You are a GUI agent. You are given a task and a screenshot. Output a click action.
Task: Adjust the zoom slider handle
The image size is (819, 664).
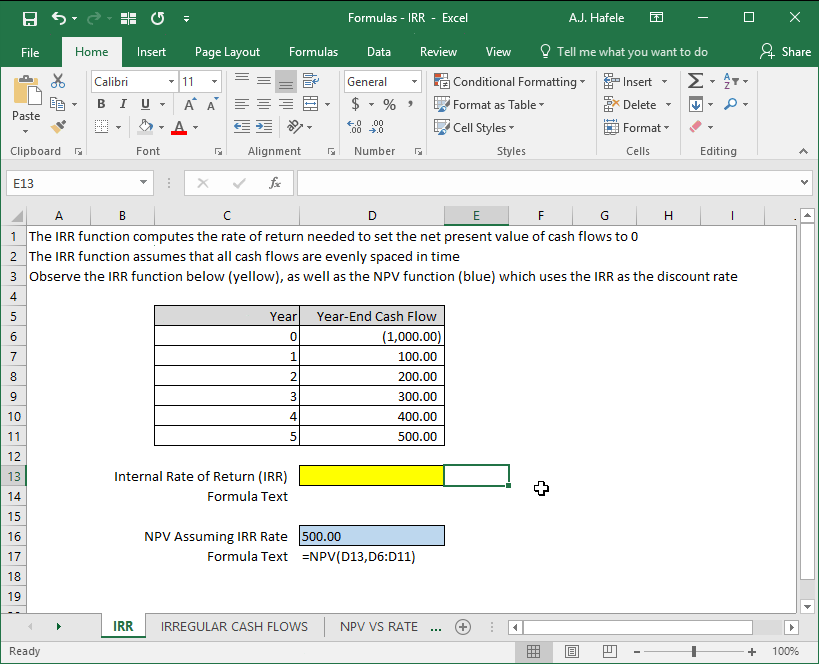pos(694,651)
